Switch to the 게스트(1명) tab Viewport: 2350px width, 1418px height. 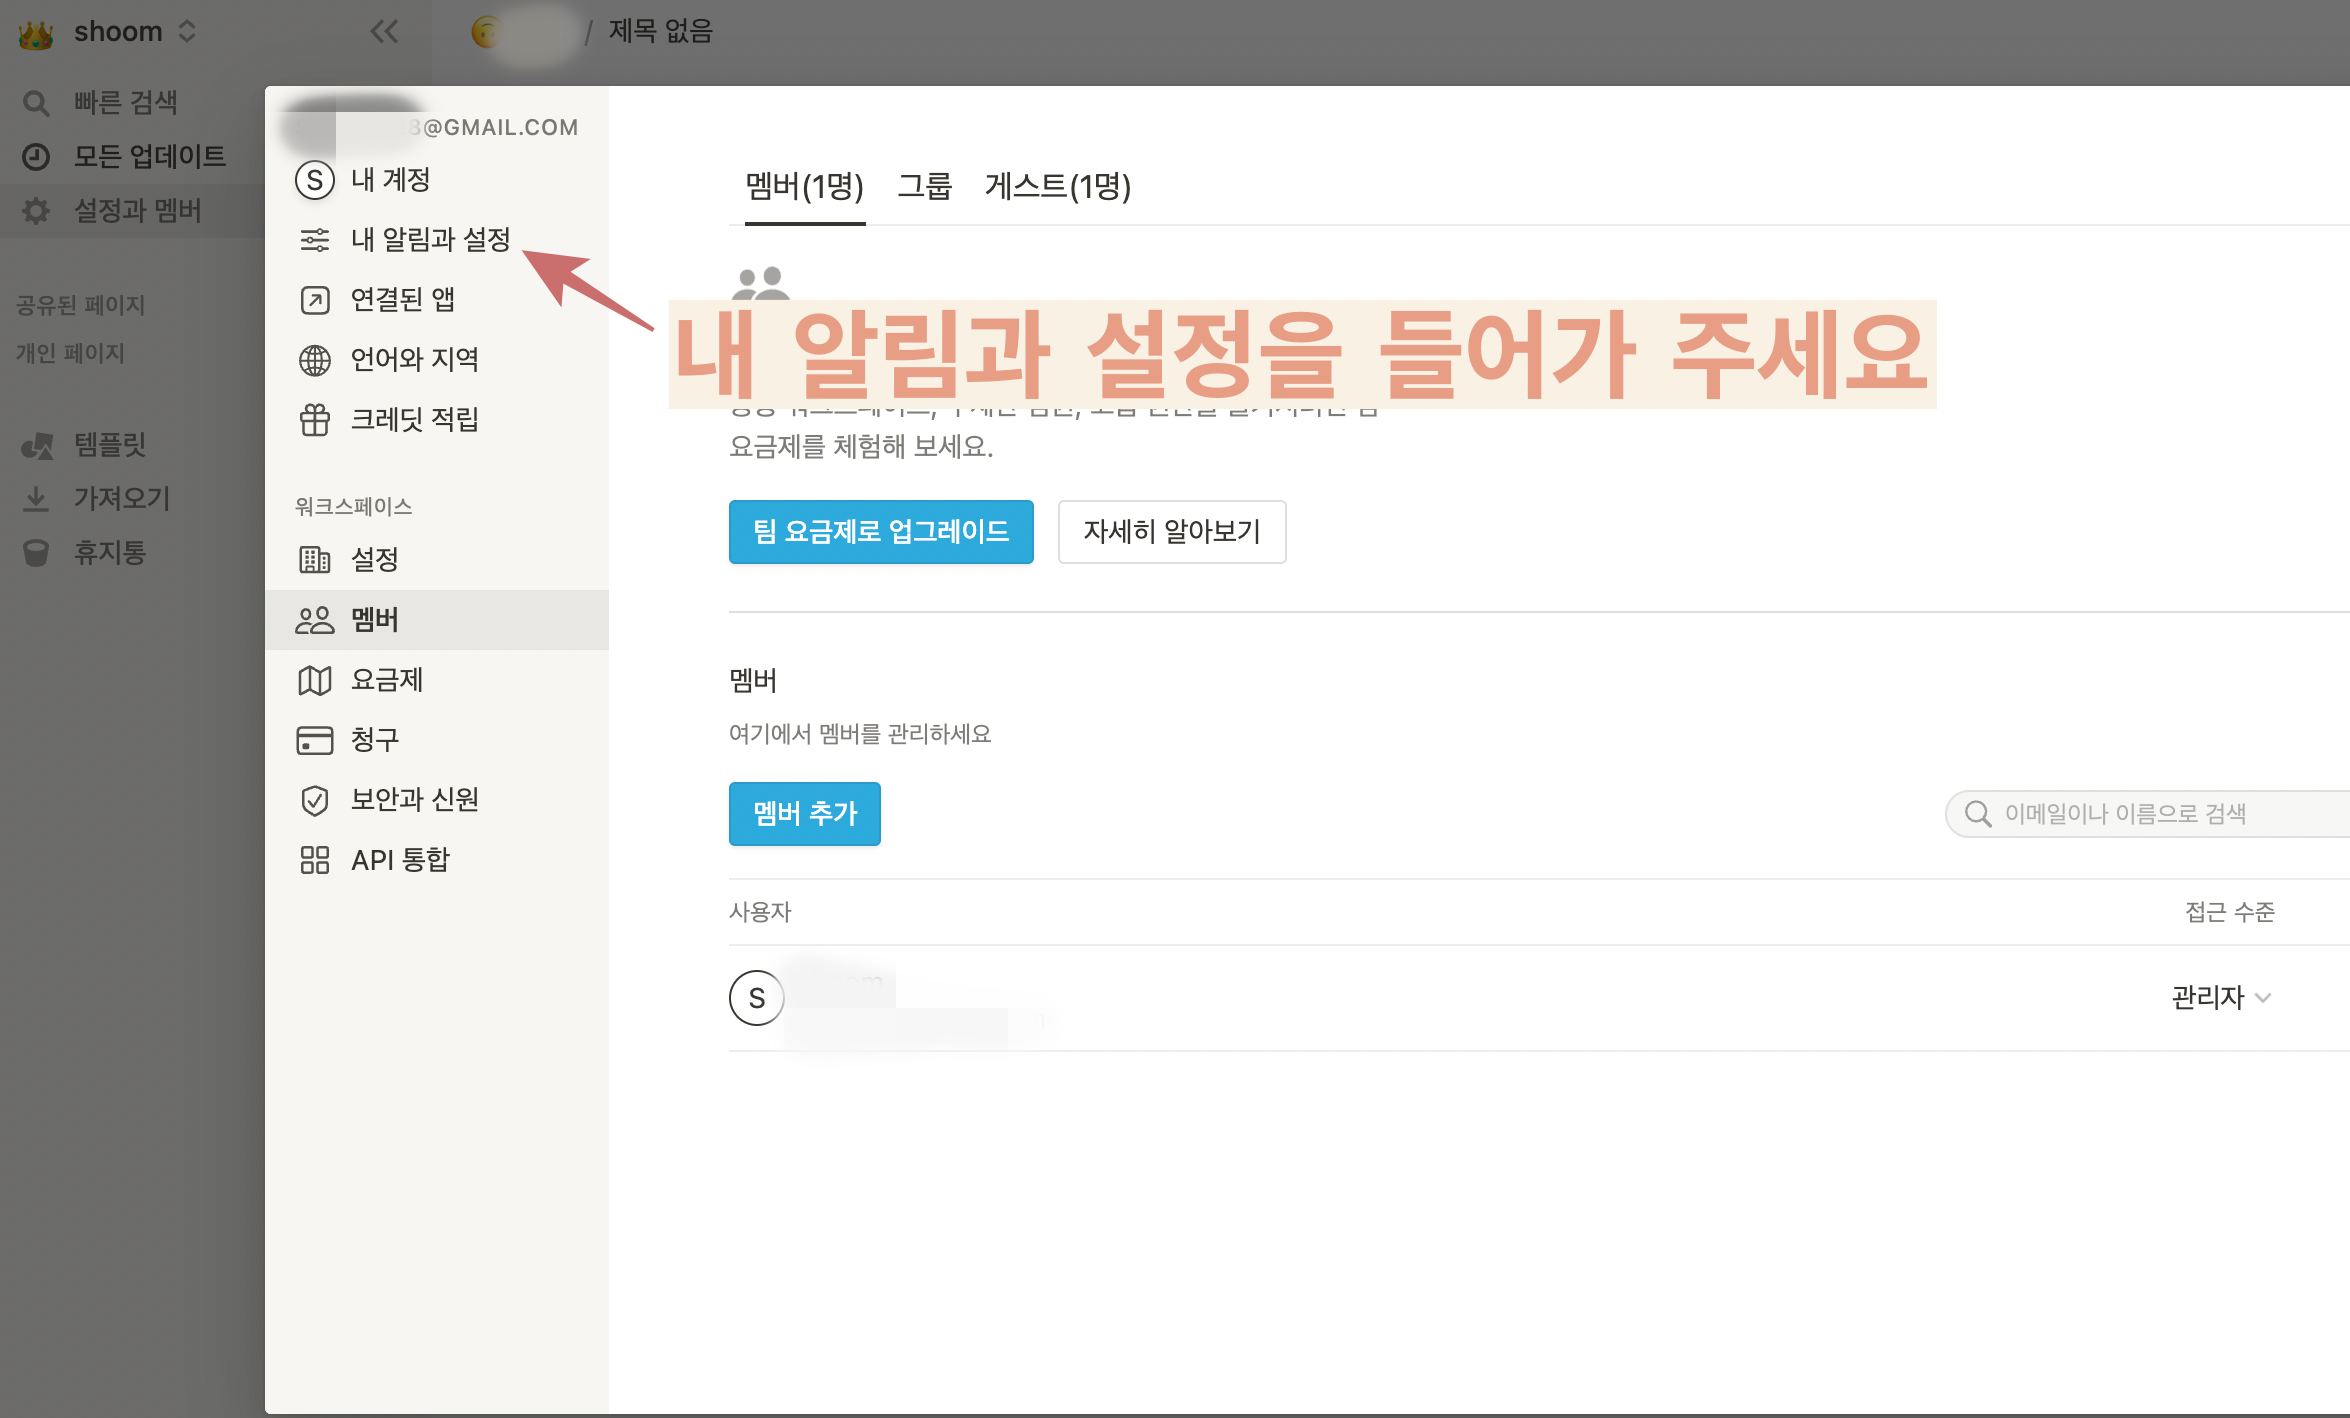tap(1057, 186)
